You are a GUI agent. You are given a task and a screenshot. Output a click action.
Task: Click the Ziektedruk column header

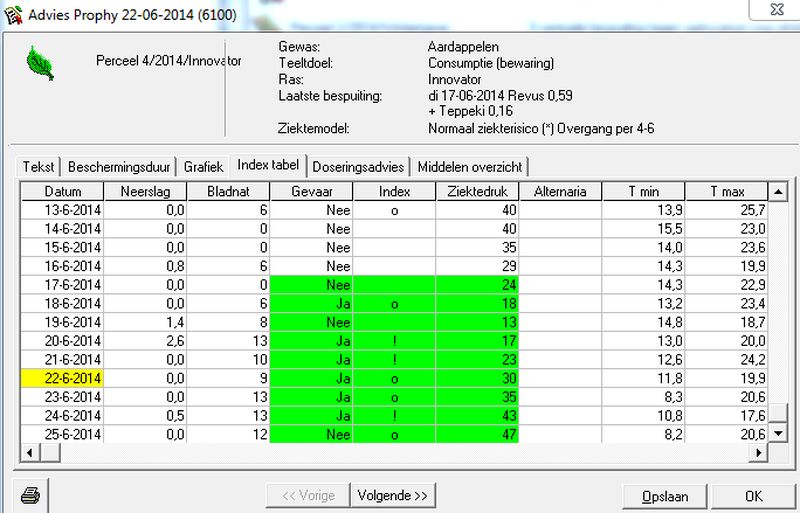478,191
